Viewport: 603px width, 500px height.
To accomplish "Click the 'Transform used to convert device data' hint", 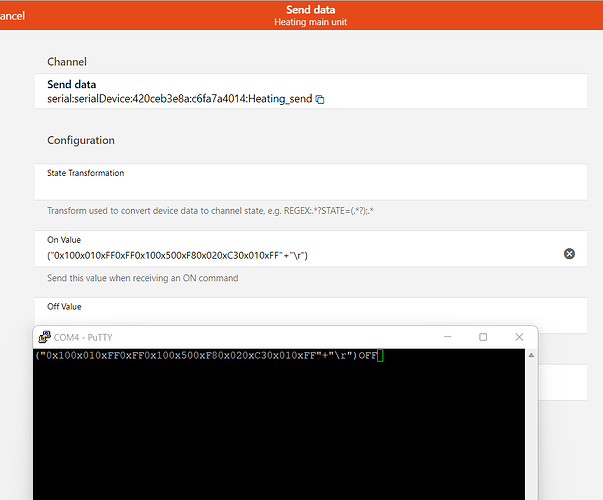I will point(210,211).
